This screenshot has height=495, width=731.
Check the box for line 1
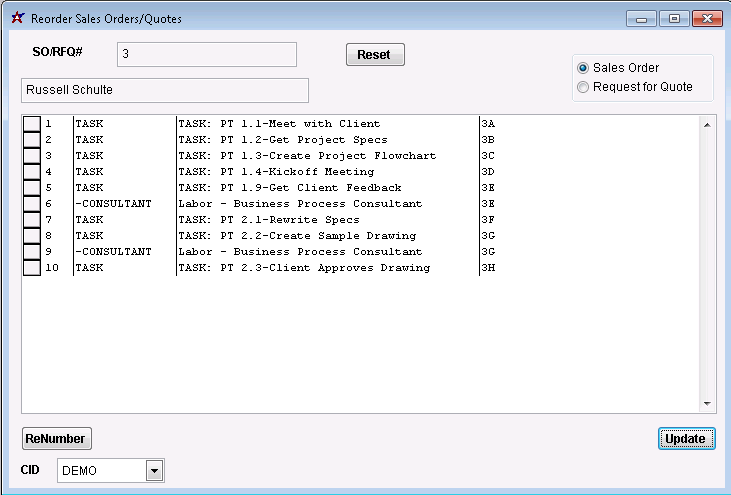tap(32, 124)
